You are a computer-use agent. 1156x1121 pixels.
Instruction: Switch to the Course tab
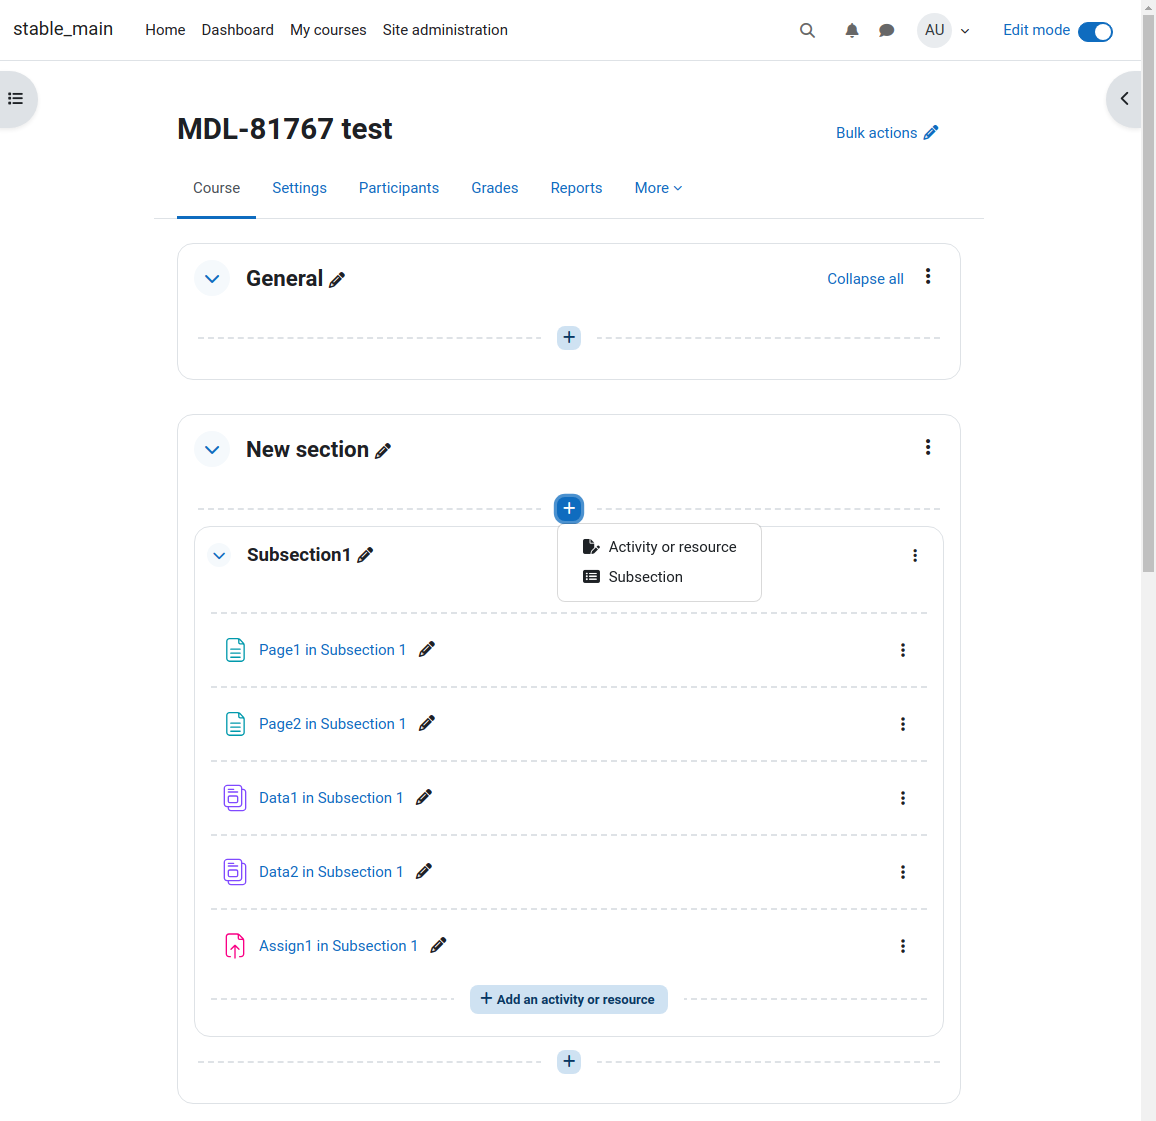217,188
